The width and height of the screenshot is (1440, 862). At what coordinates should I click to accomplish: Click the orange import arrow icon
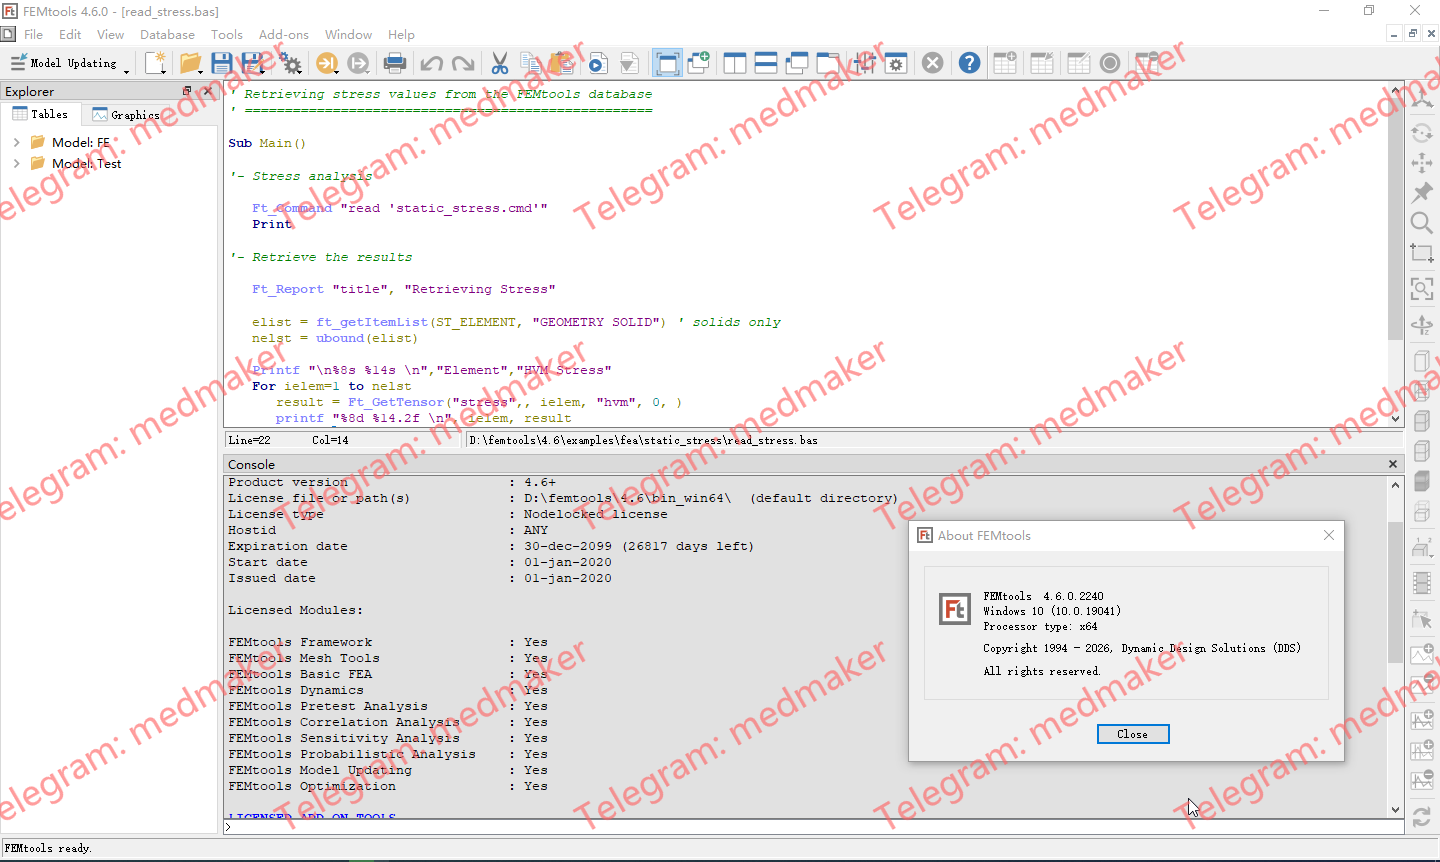click(325, 63)
